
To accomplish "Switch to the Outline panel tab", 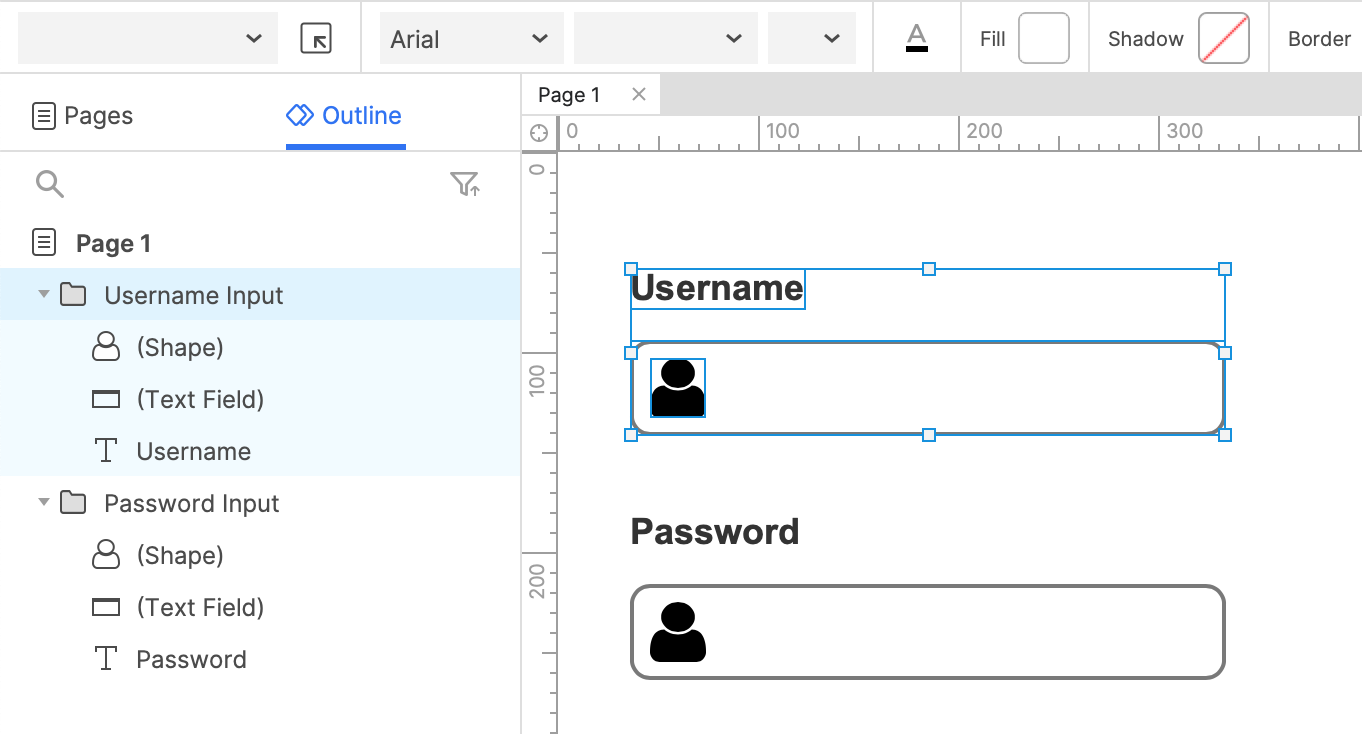I will [344, 115].
